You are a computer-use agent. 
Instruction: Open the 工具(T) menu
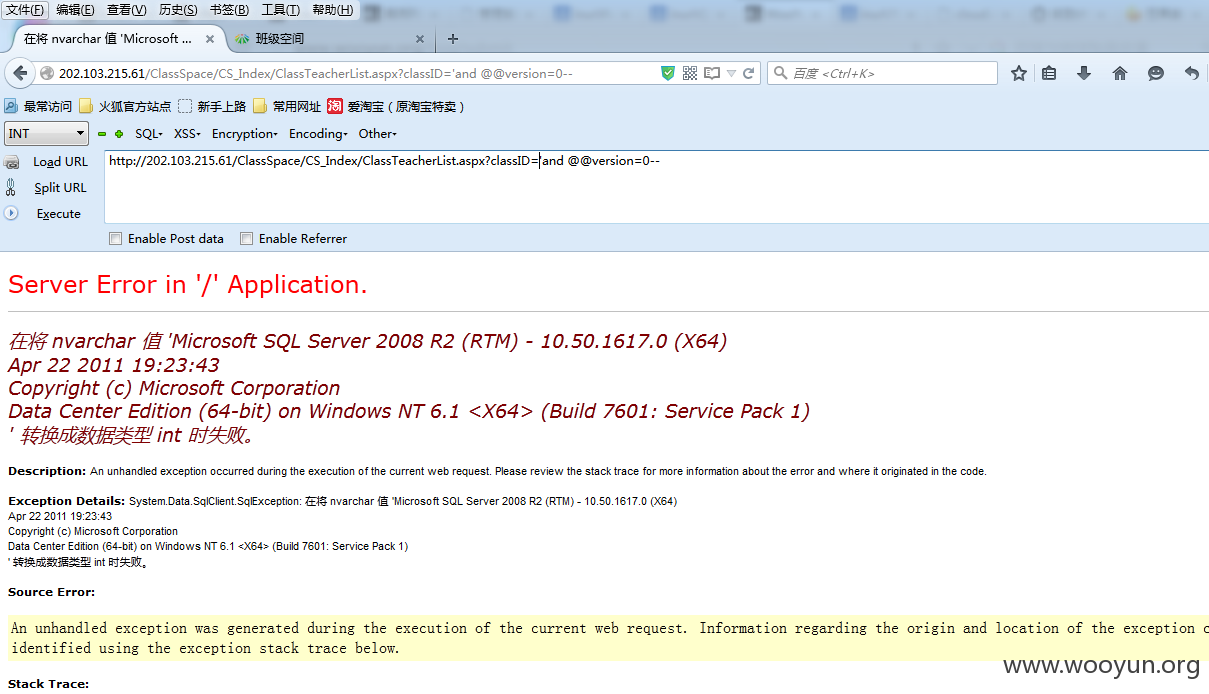[x=280, y=10]
